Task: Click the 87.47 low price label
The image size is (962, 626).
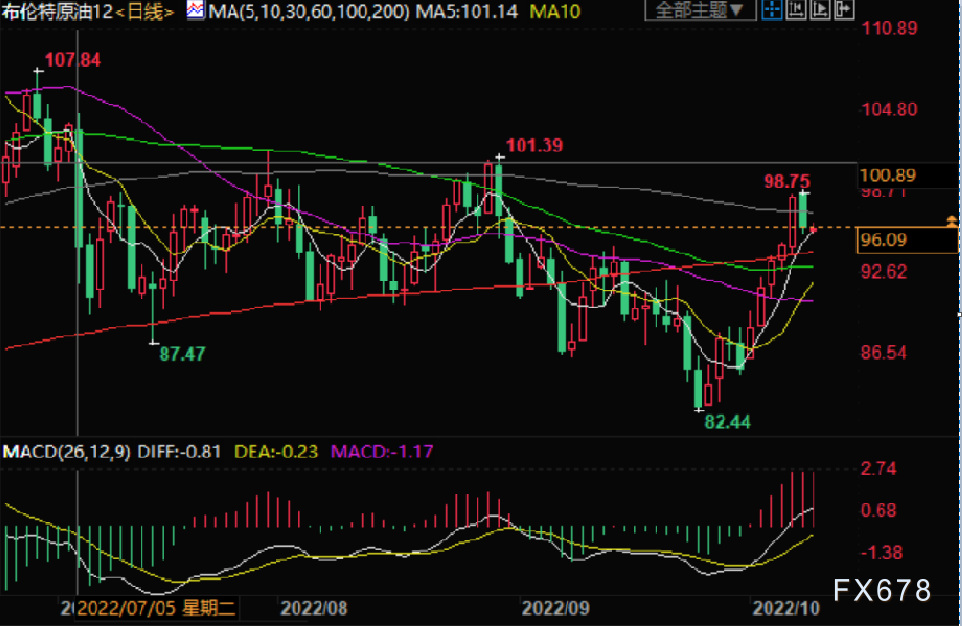Action: [182, 354]
